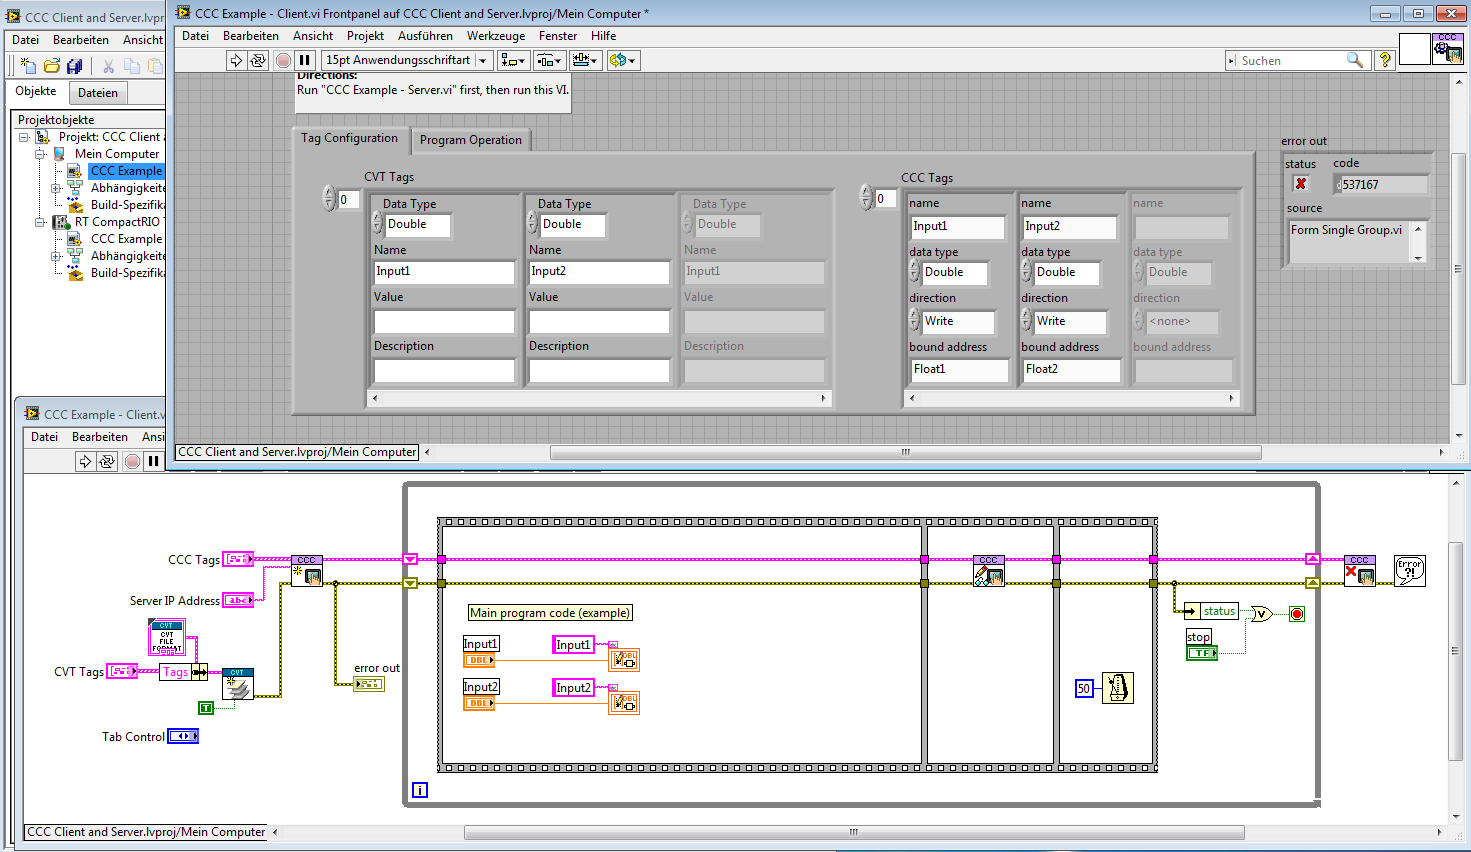Toggle the error out status indicator
Viewport: 1471px width, 852px height.
click(x=1301, y=184)
